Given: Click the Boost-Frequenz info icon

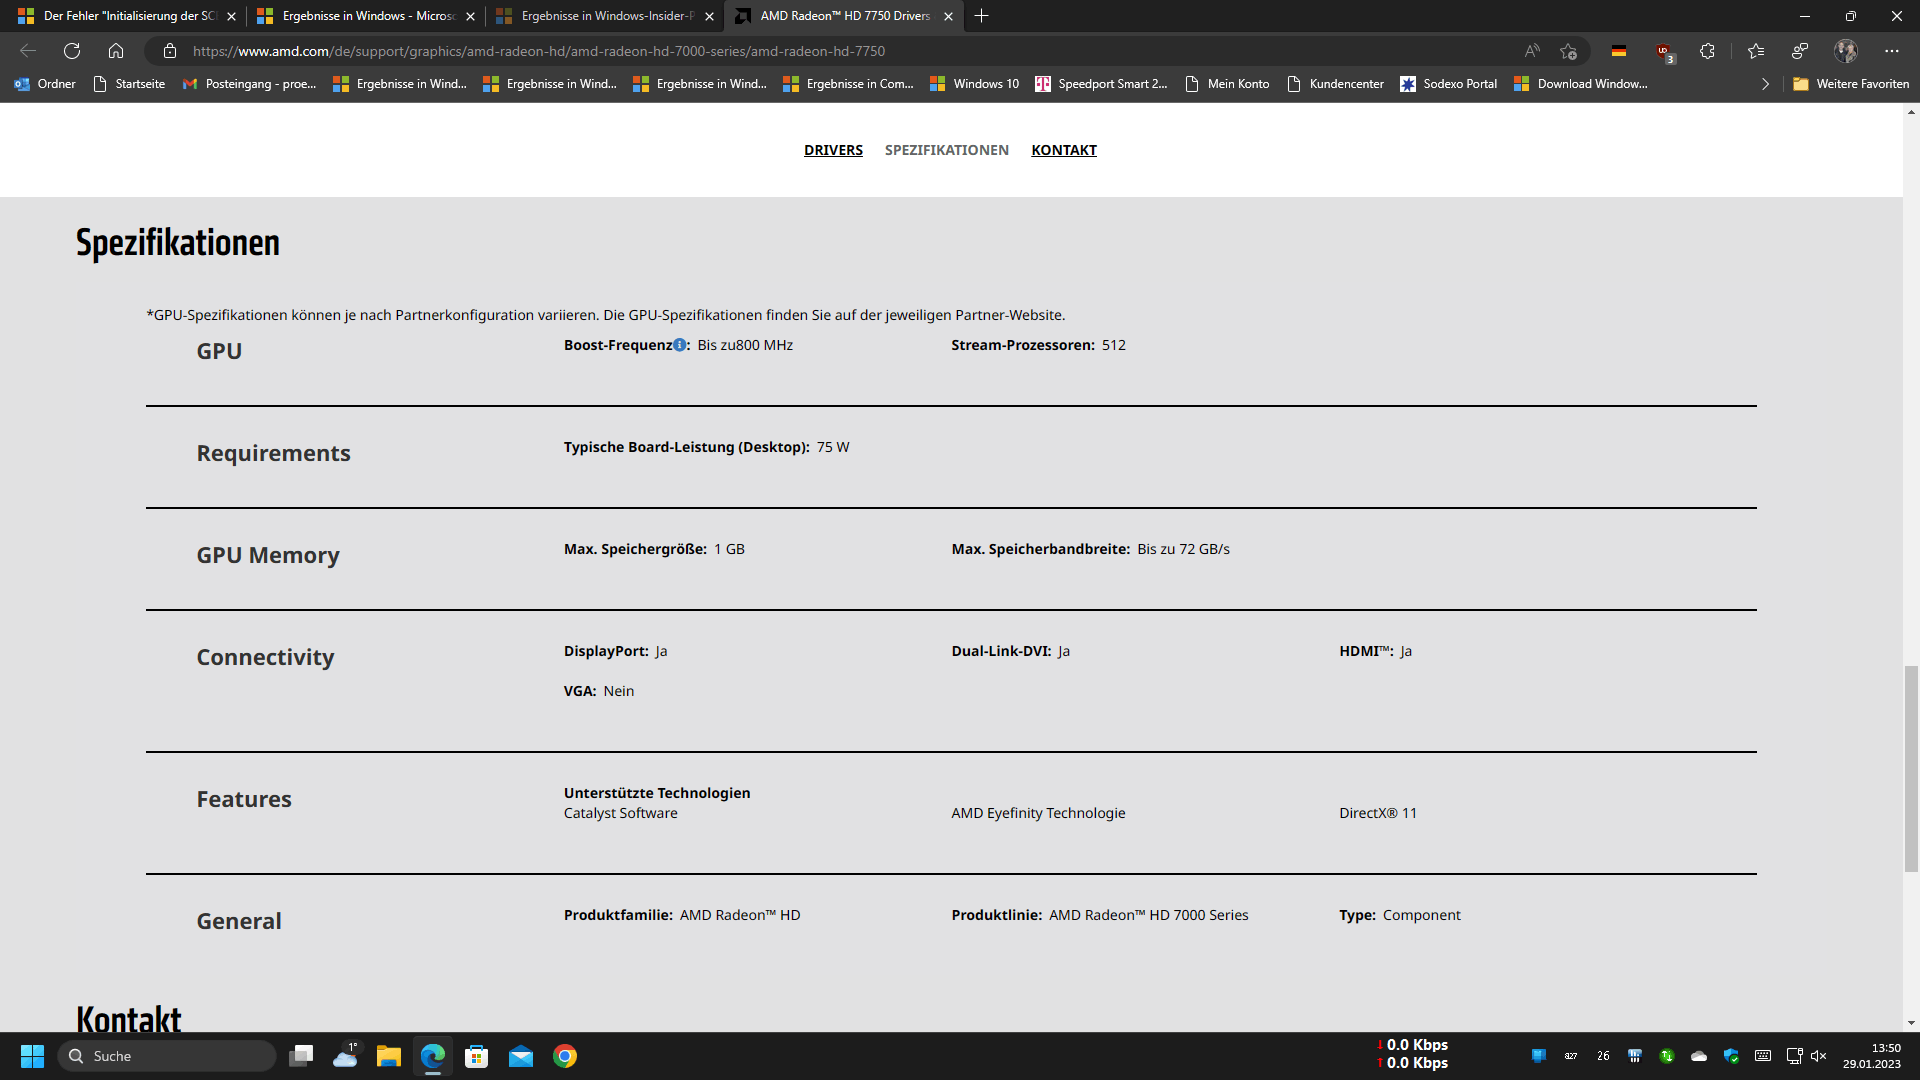Looking at the screenshot, I should pyautogui.click(x=680, y=345).
